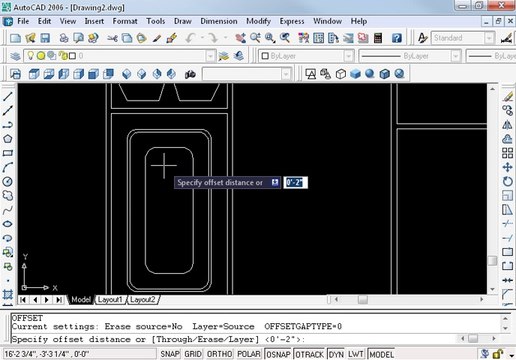
Task: Click the Save icon in Standard toolbar
Action: [x=45, y=38]
